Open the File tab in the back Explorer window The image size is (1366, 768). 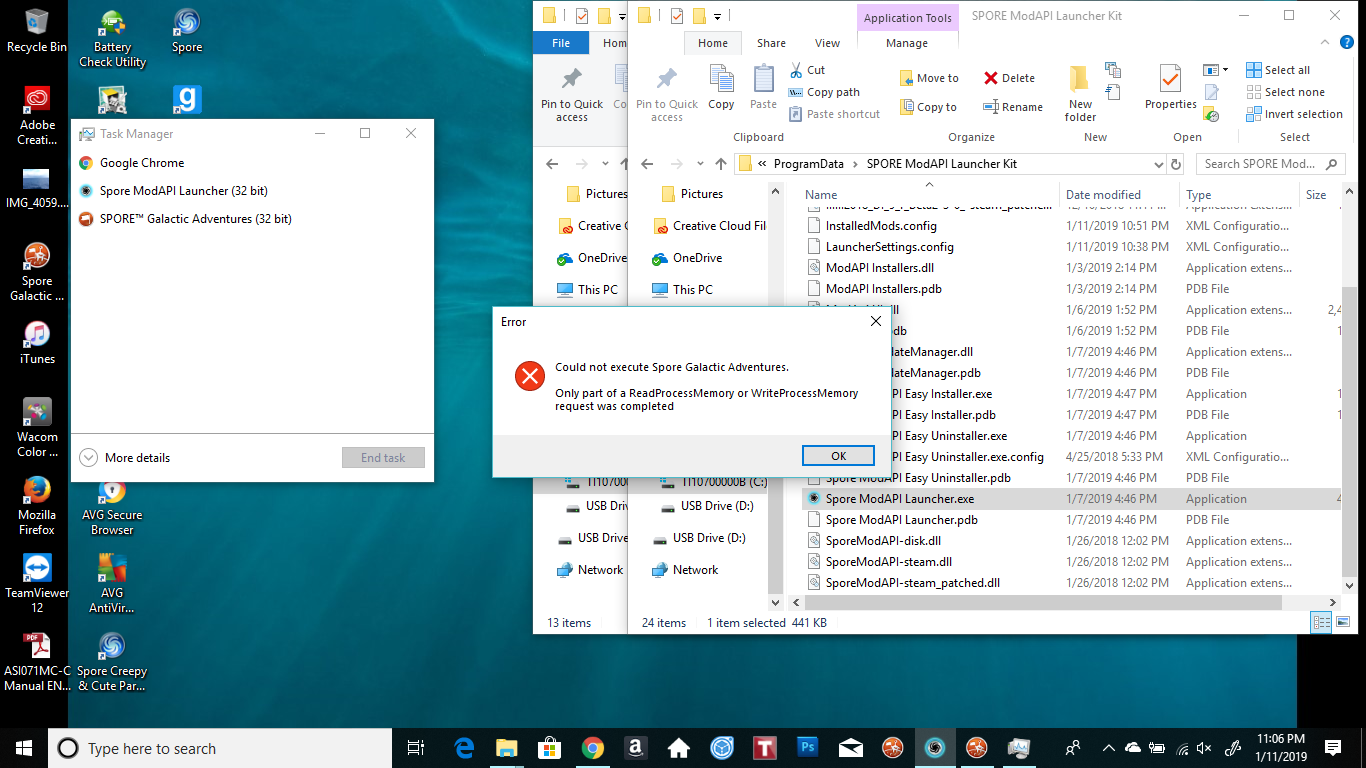pos(561,43)
